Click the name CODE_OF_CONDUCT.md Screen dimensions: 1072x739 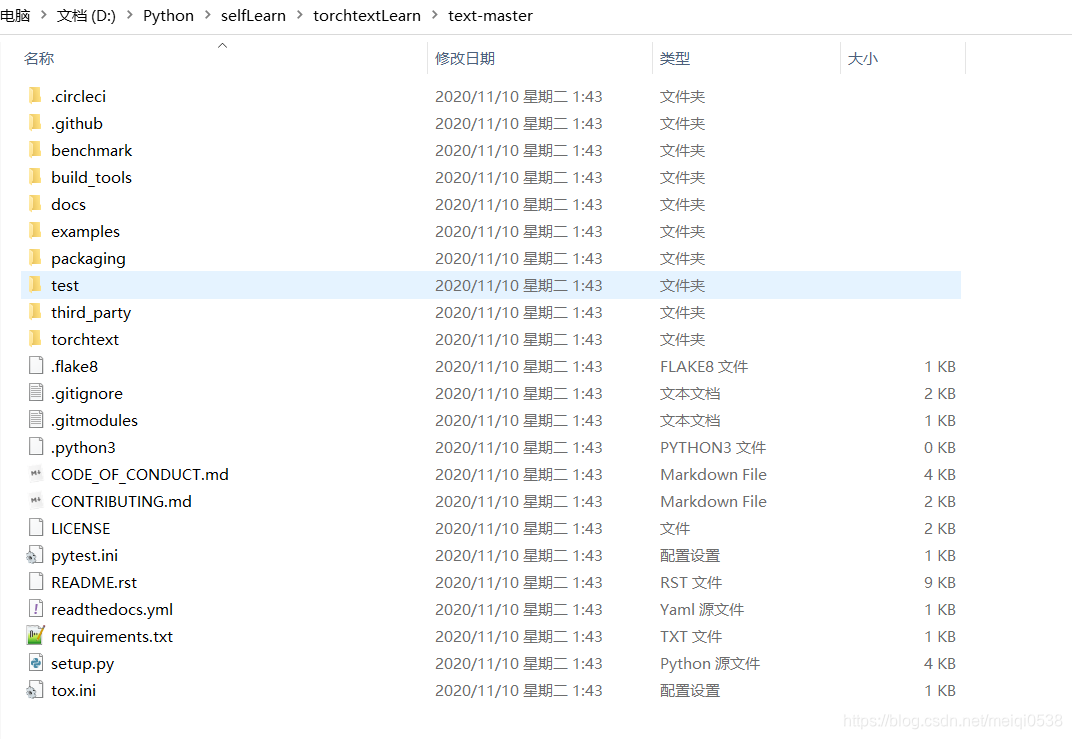(139, 474)
